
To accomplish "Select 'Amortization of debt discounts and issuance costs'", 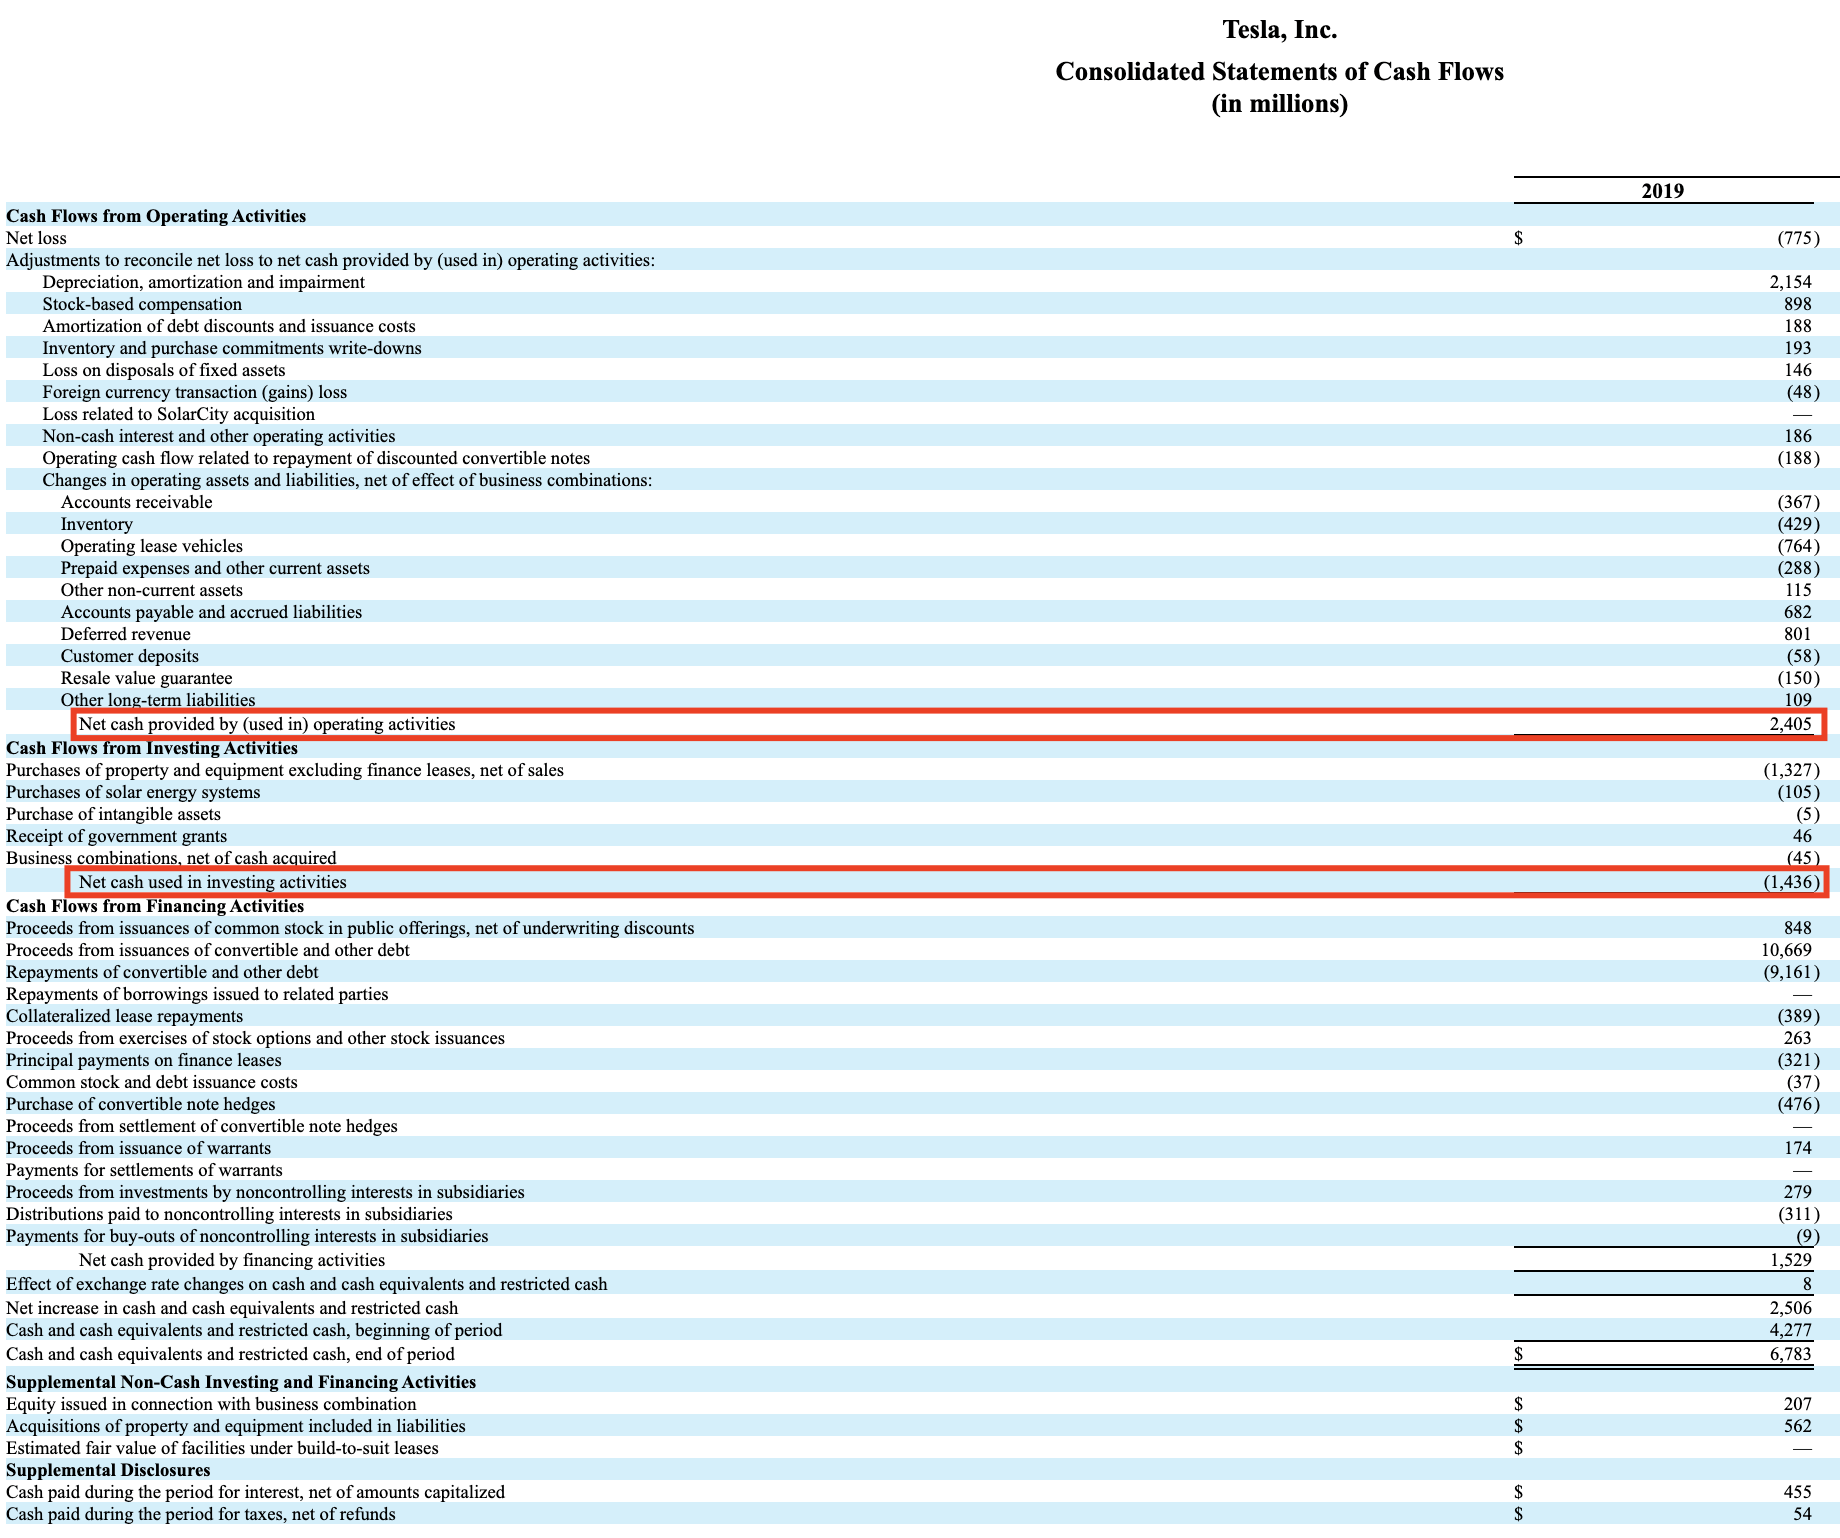I will coord(229,326).
